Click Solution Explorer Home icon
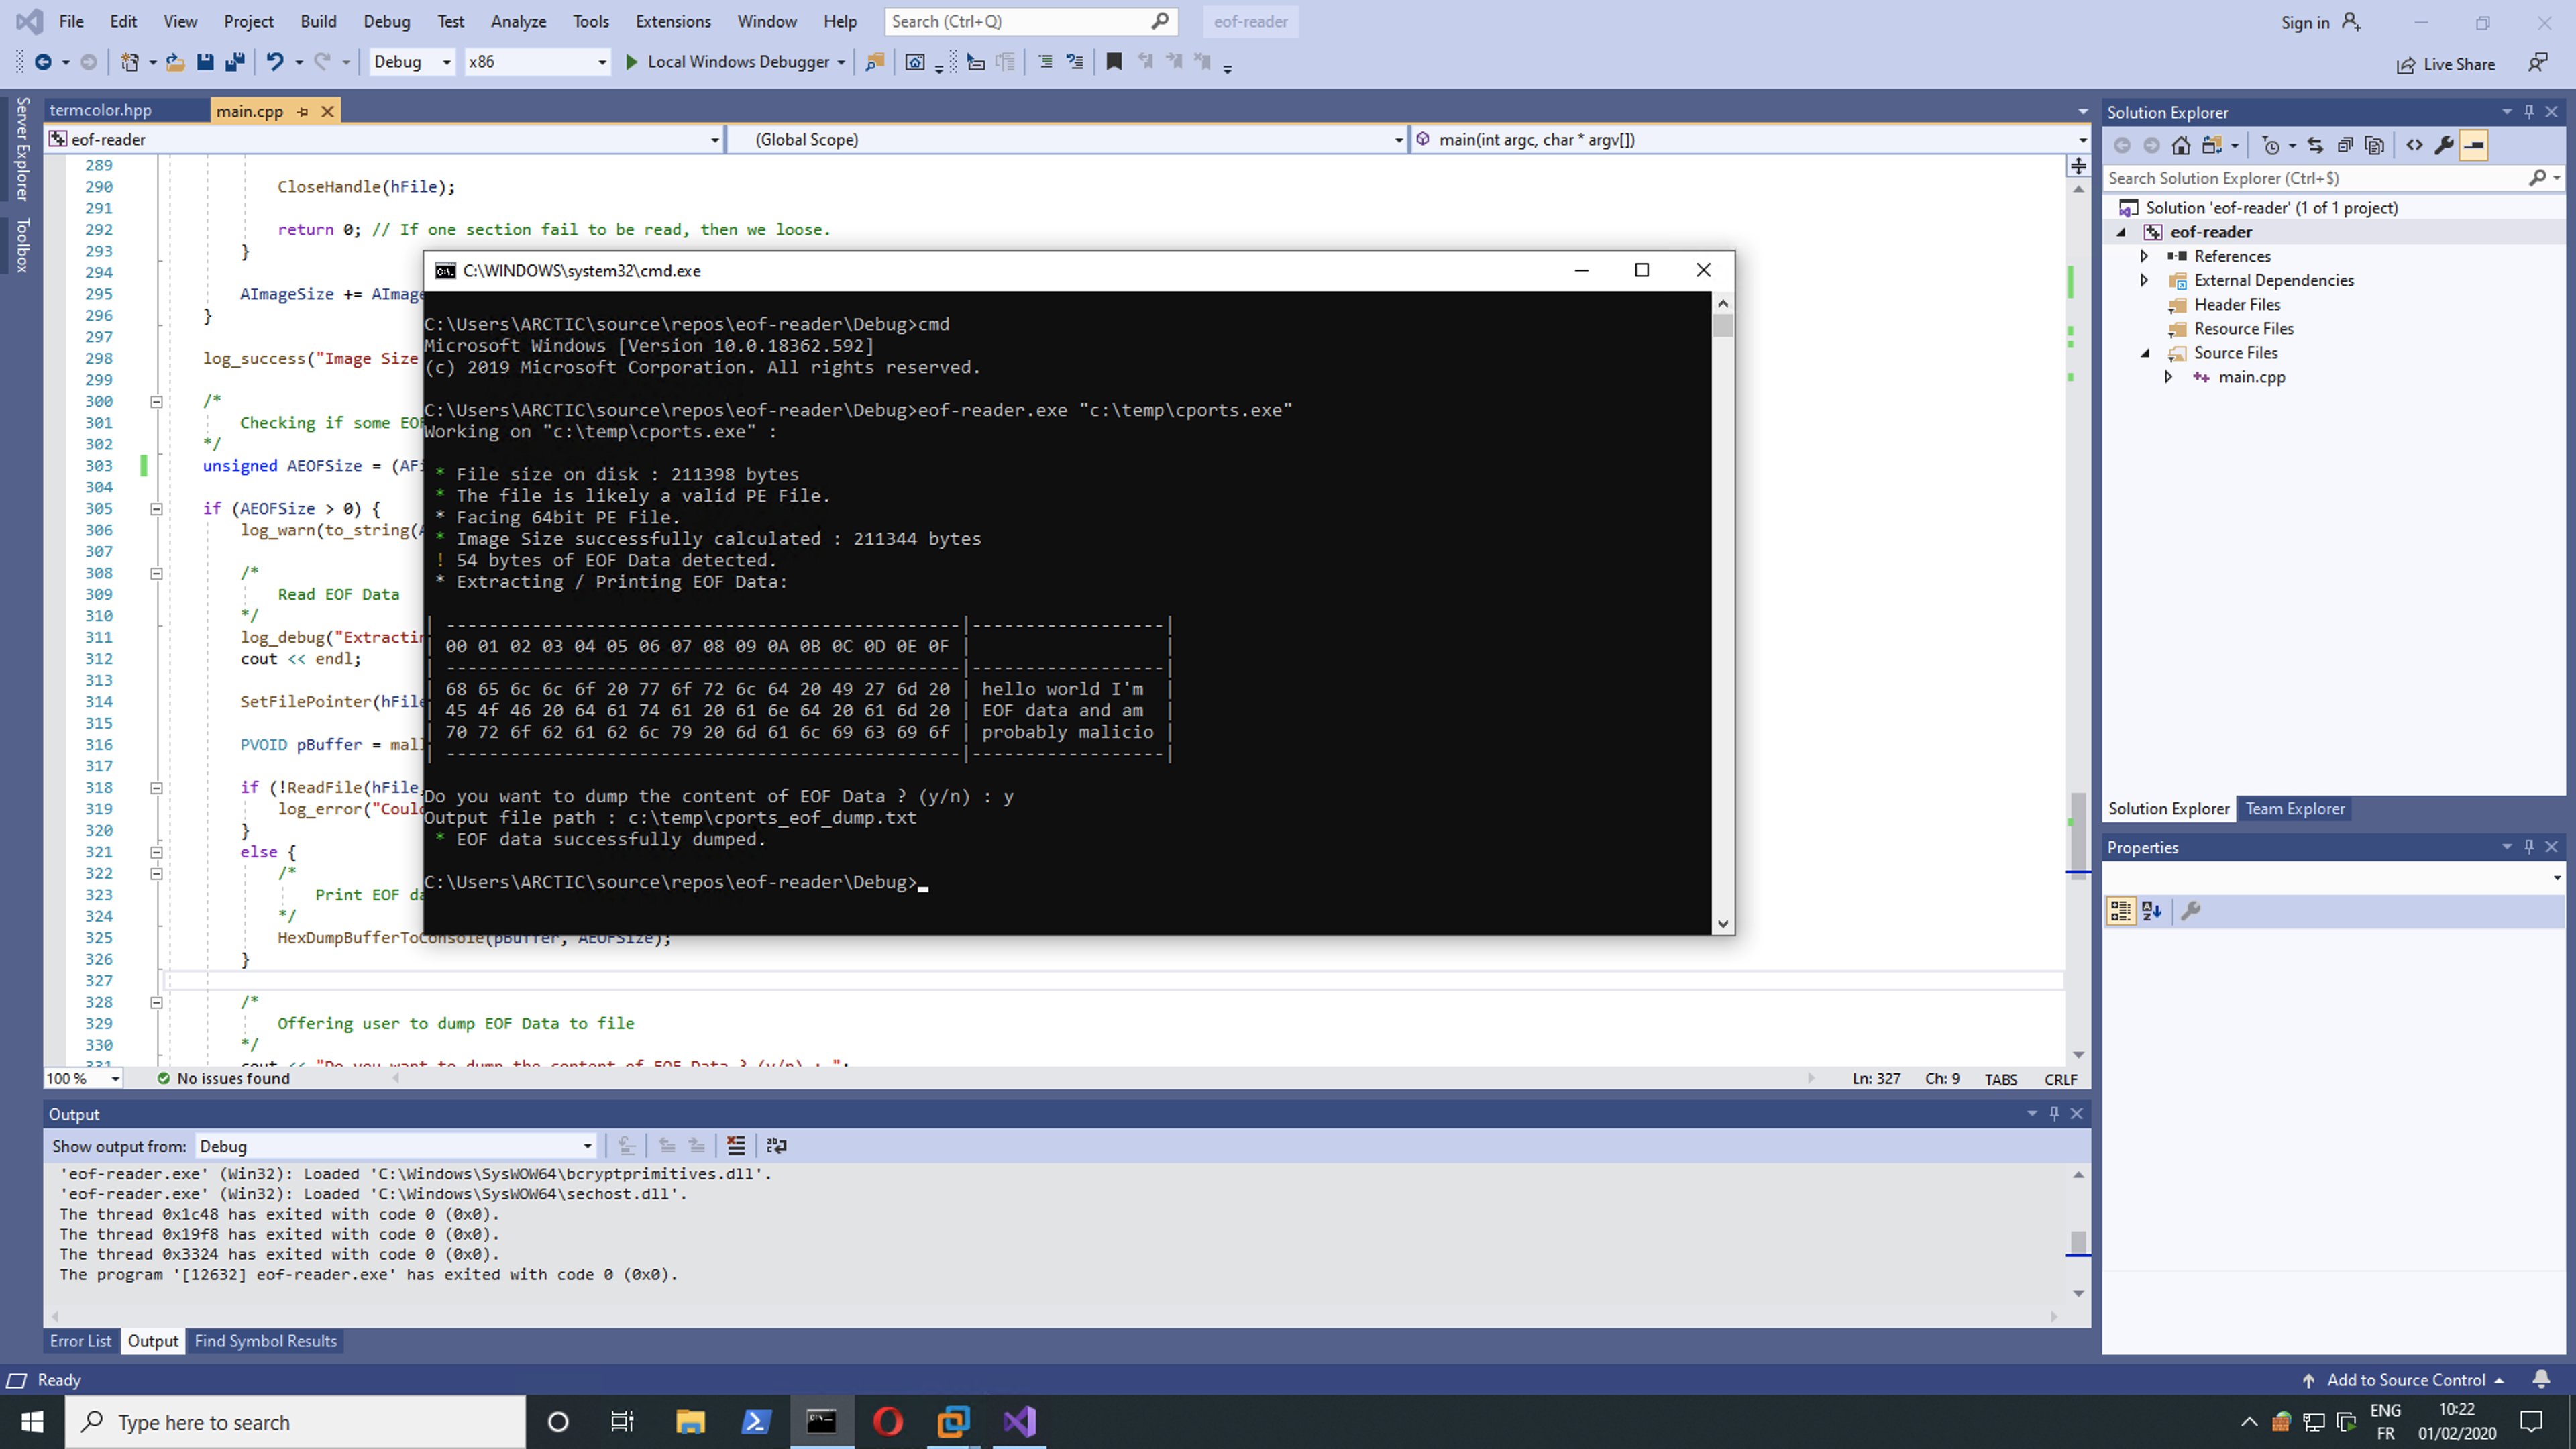The height and width of the screenshot is (1449, 2576). click(x=2181, y=146)
